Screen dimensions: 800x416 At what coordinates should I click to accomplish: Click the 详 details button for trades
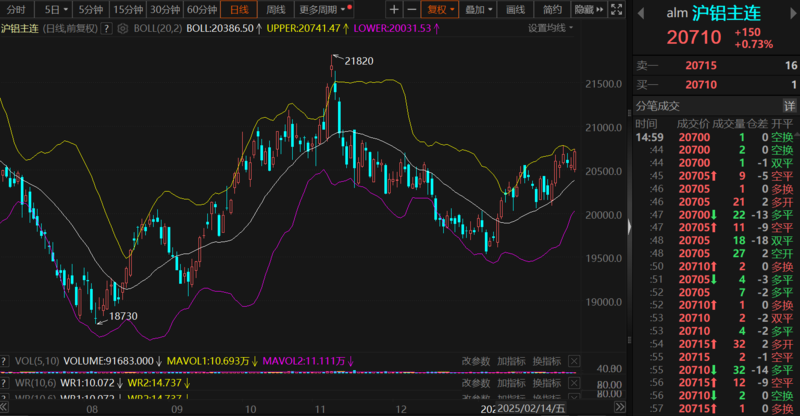point(789,106)
